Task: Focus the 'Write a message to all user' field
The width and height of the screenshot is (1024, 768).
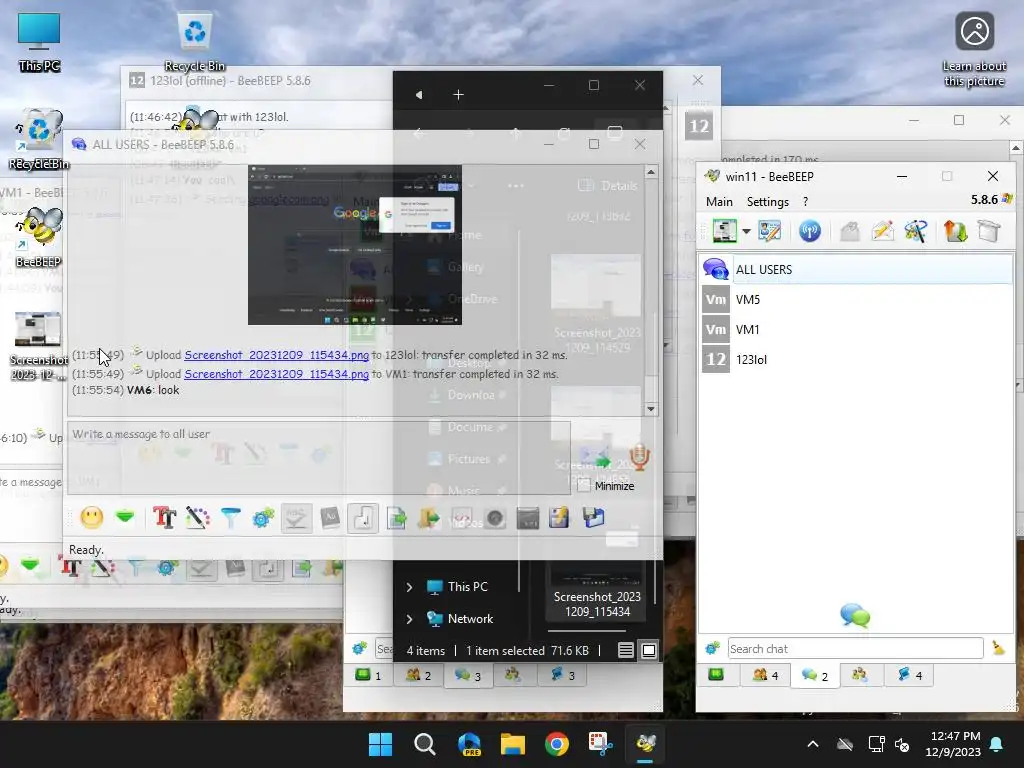Action: click(318, 457)
